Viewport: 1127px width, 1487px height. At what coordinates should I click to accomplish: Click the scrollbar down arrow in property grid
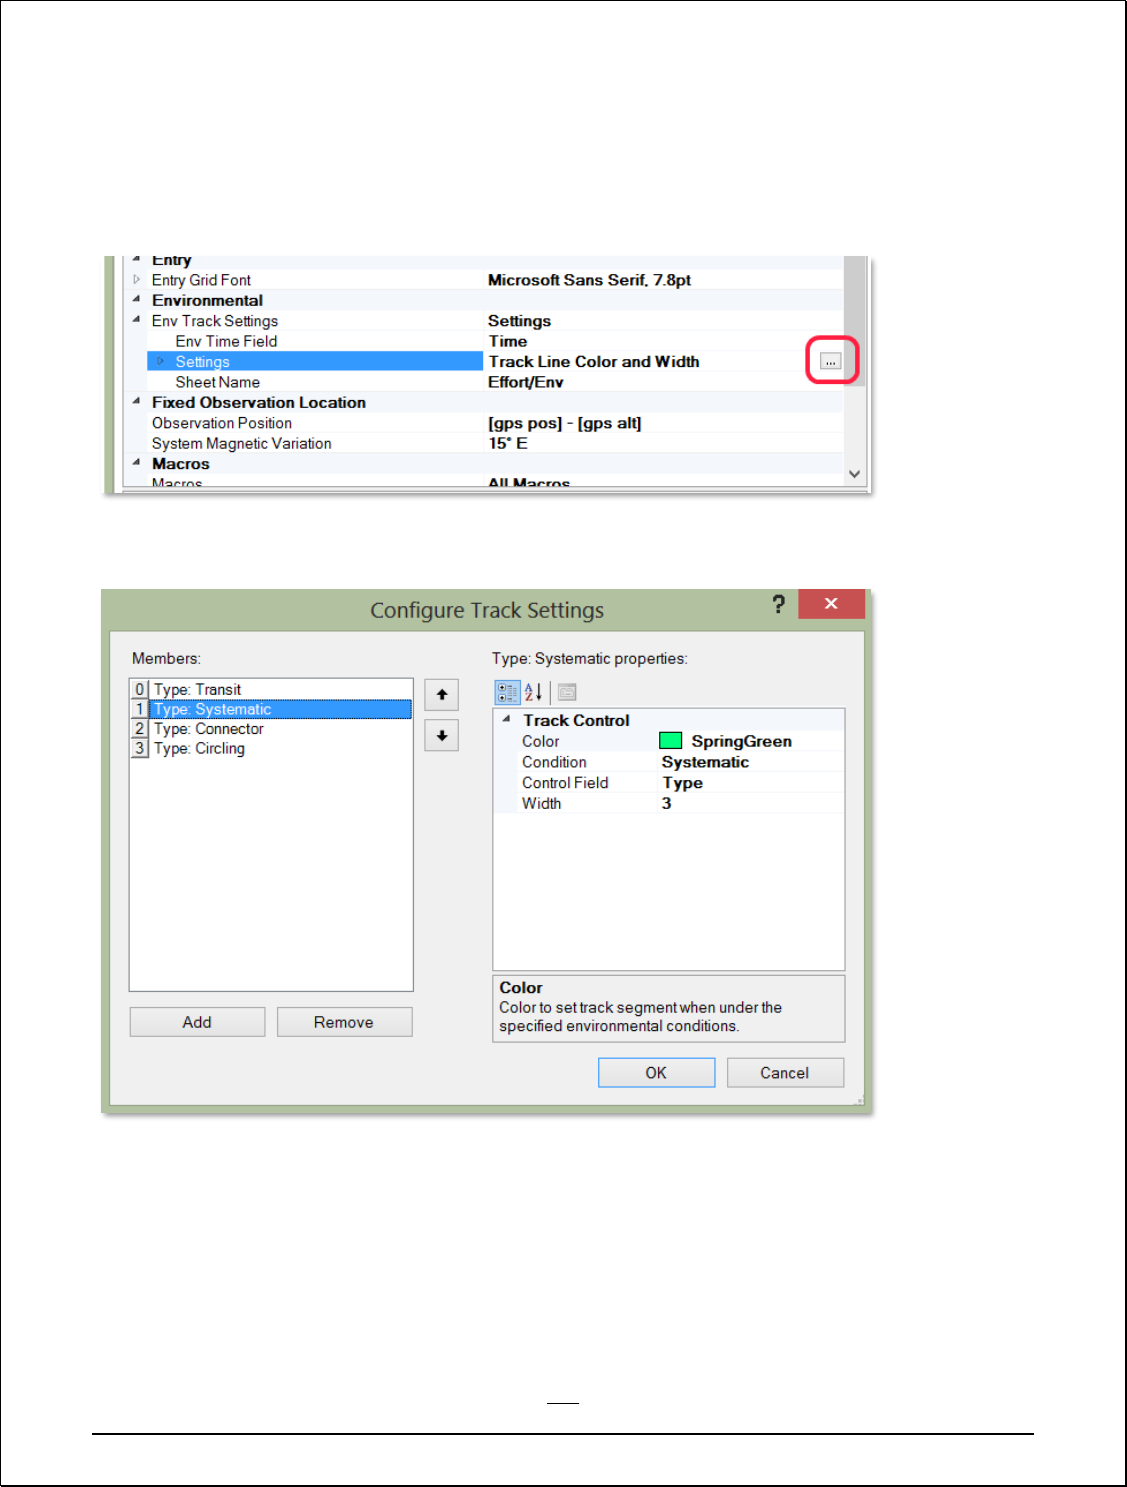[x=855, y=474]
